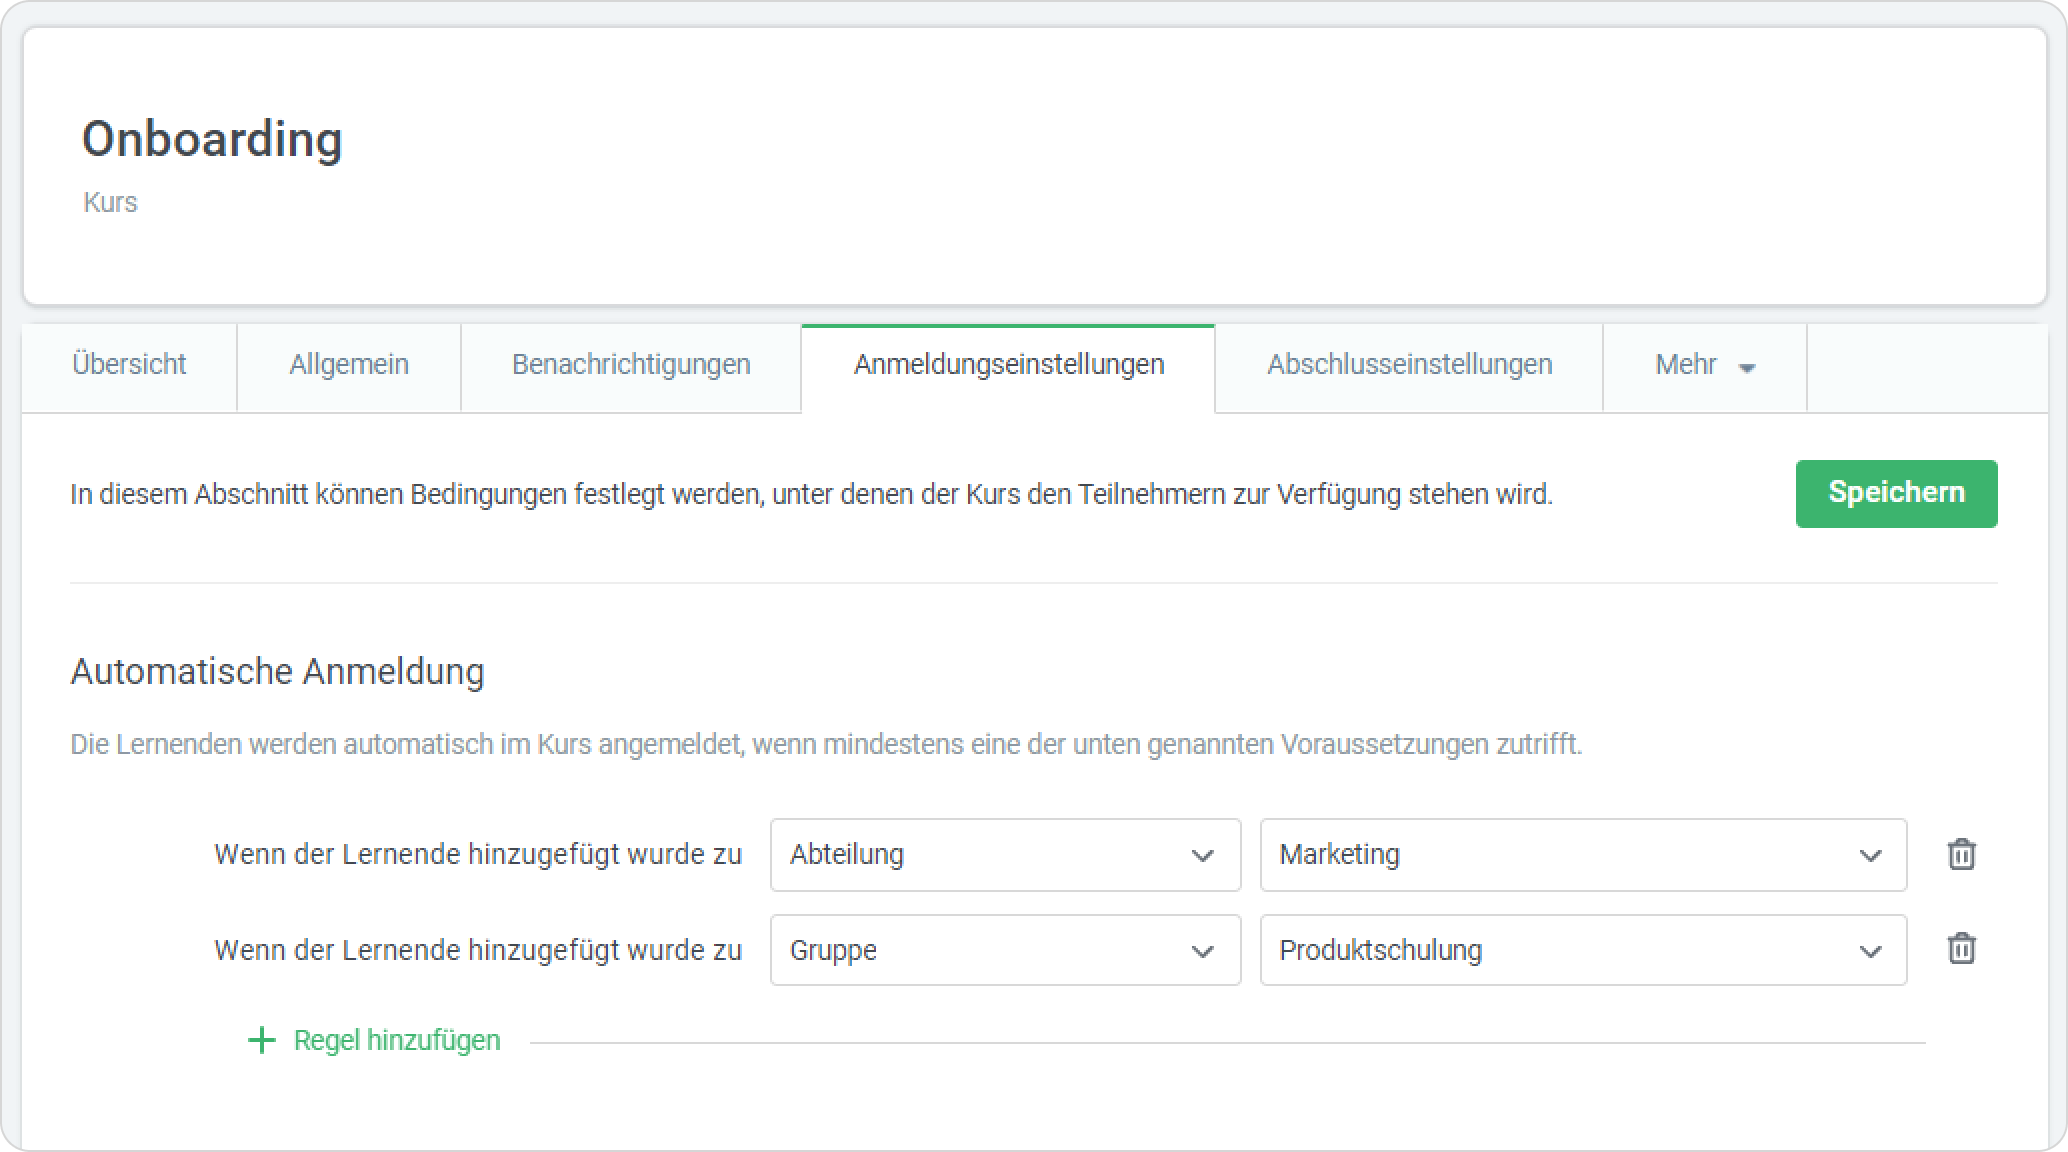2068x1152 pixels.
Task: Click the chevron arrow in the Produktschulung field
Action: pyautogui.click(x=1870, y=951)
